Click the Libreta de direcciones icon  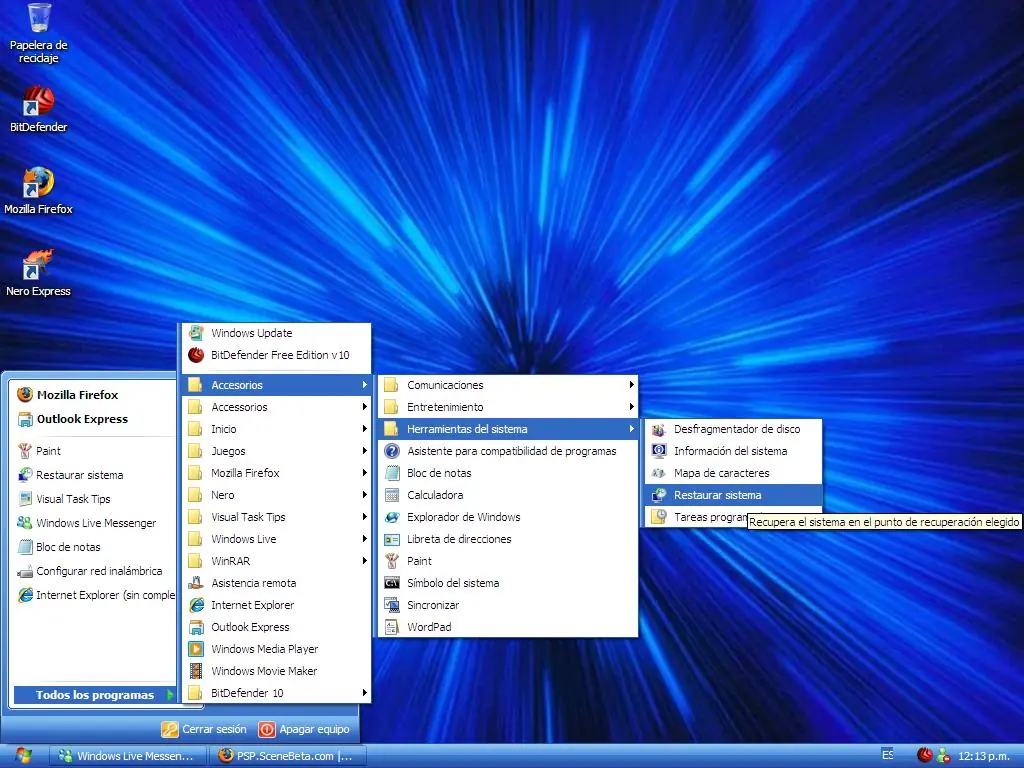392,539
